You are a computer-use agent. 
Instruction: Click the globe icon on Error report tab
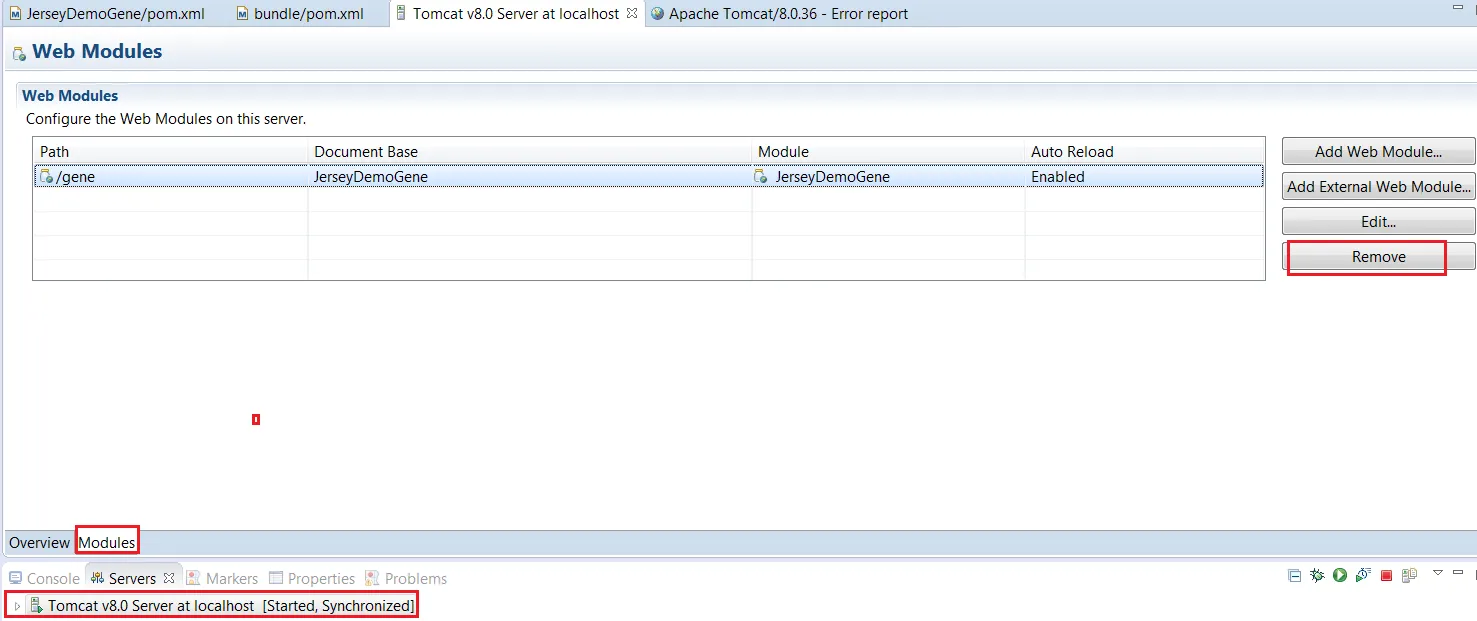[x=657, y=14]
